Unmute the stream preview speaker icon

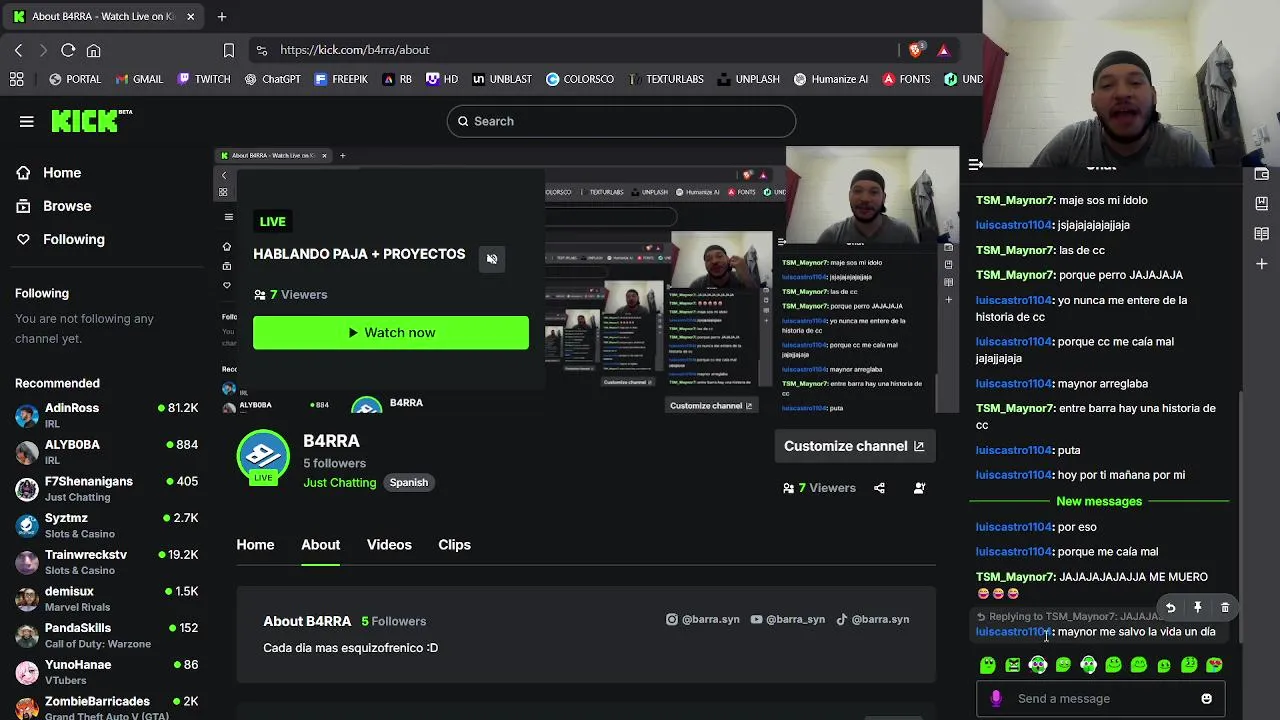tap(492, 259)
